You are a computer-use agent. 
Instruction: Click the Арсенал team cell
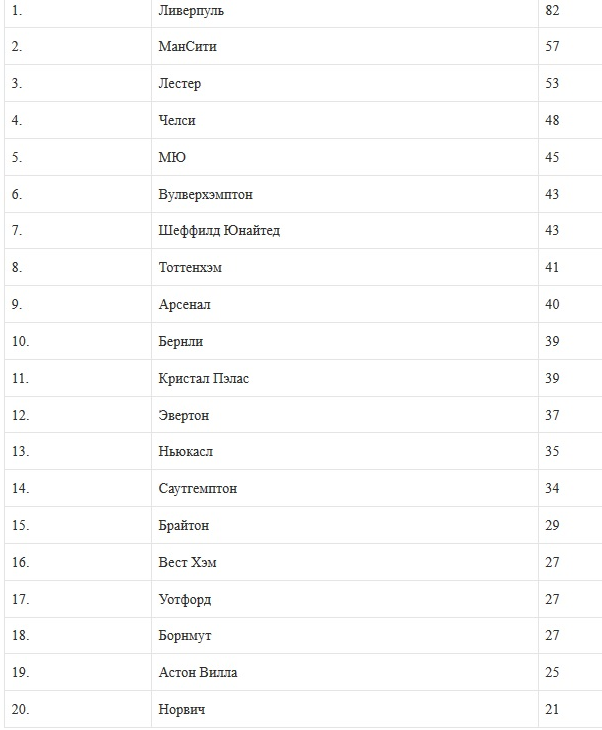184,305
